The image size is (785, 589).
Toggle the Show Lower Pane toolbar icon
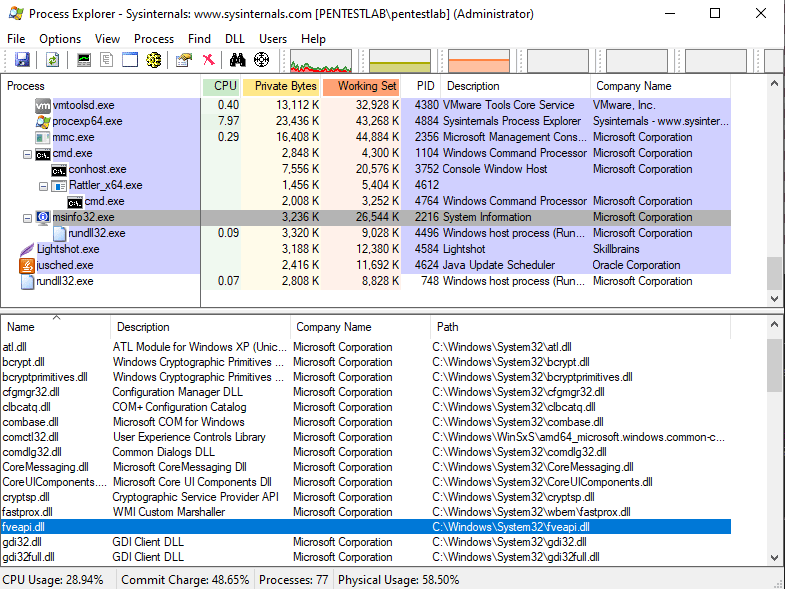point(129,60)
